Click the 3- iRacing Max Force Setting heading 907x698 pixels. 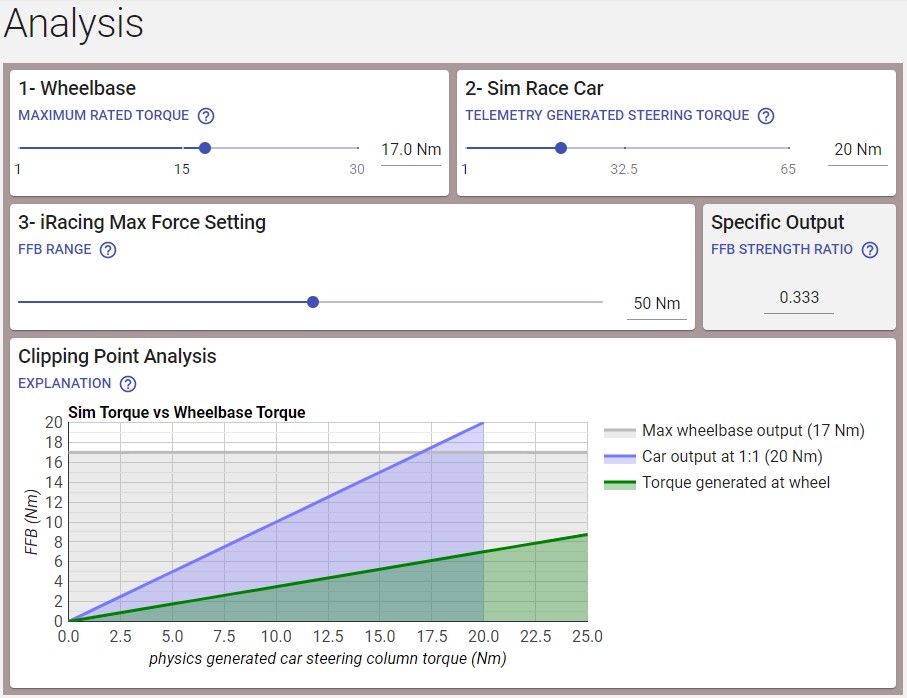tap(142, 223)
